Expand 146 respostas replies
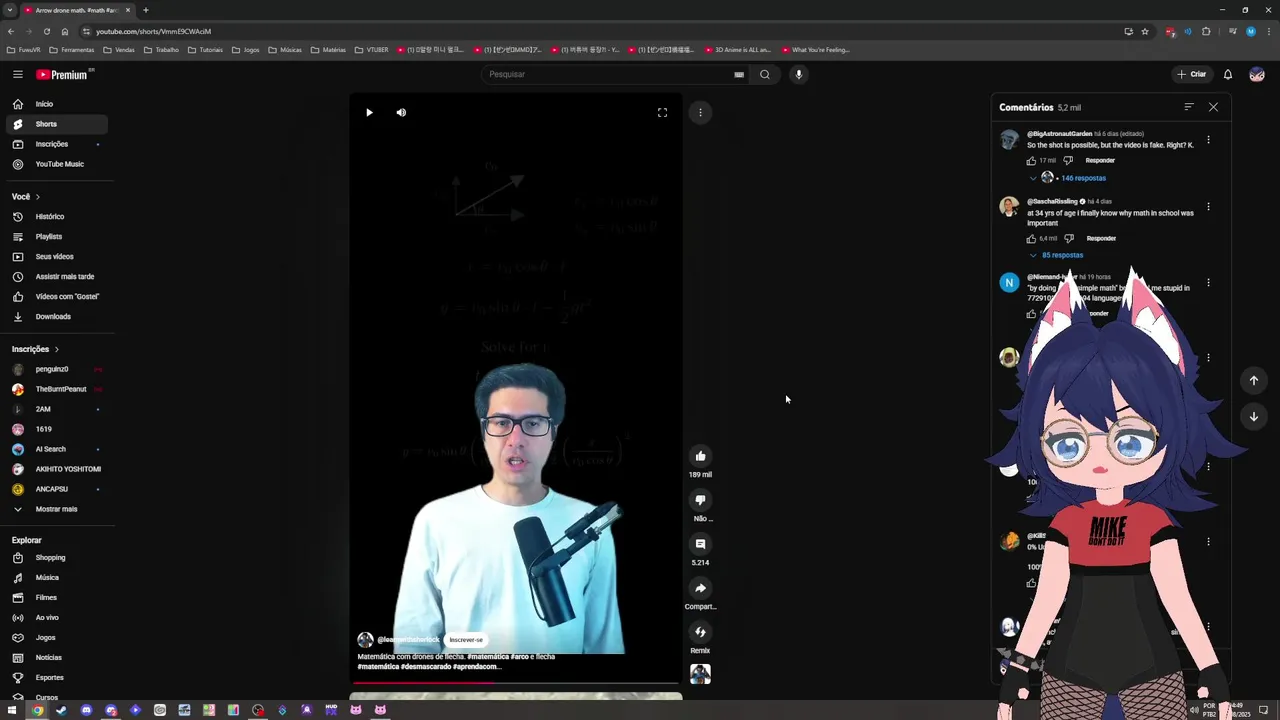Screen dimensions: 1280x720 pos(1083,178)
